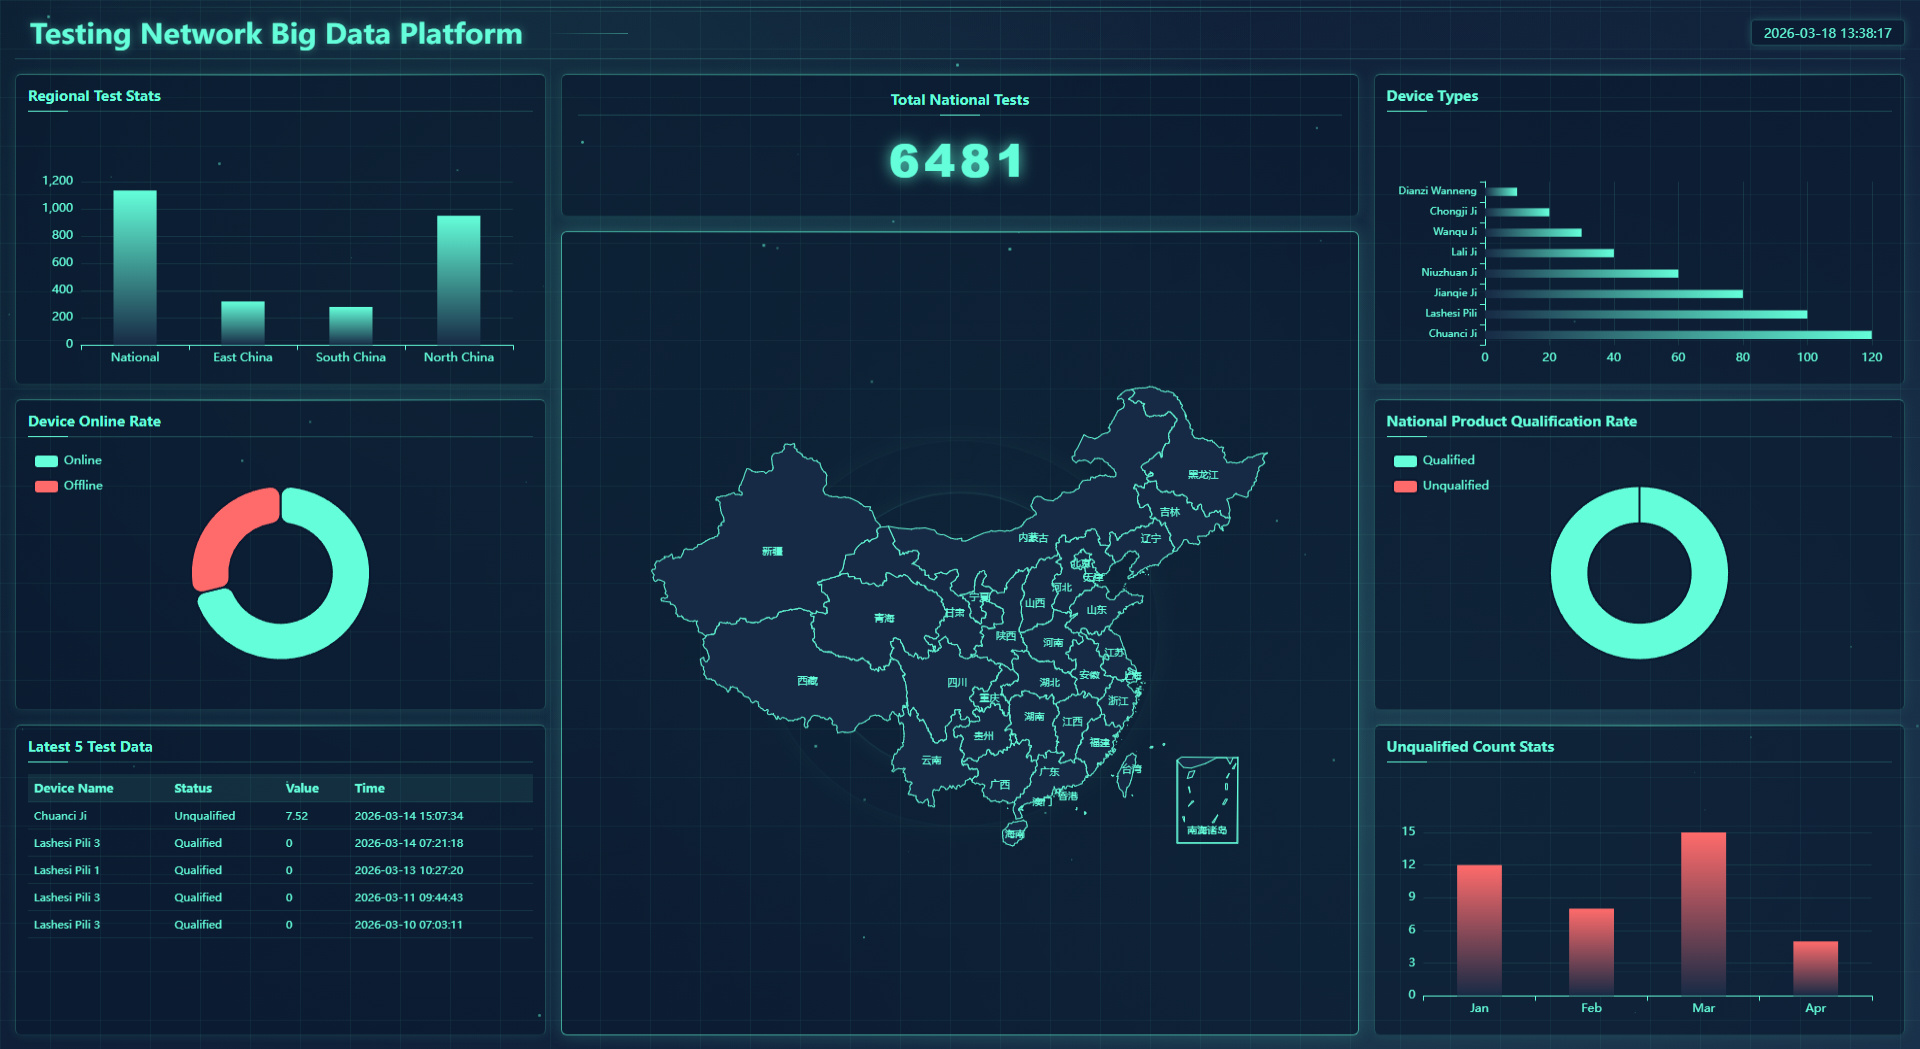
Task: Click the Chuanci Ji row in test data
Action: tap(280, 816)
